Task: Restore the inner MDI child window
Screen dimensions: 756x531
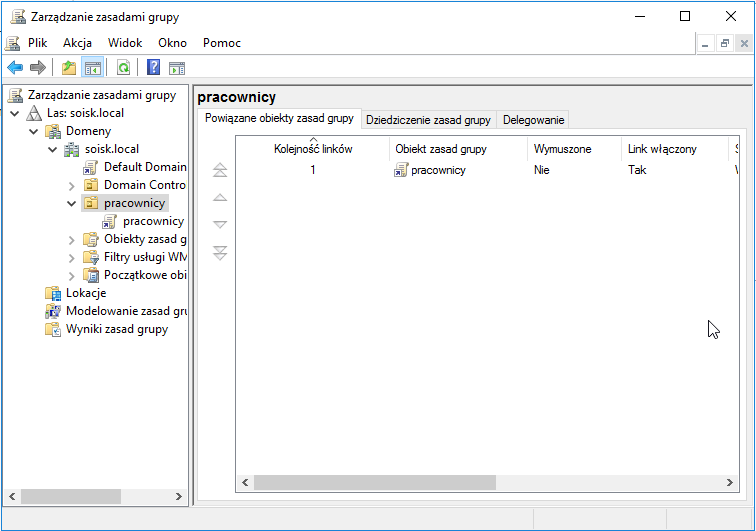Action: pos(725,43)
